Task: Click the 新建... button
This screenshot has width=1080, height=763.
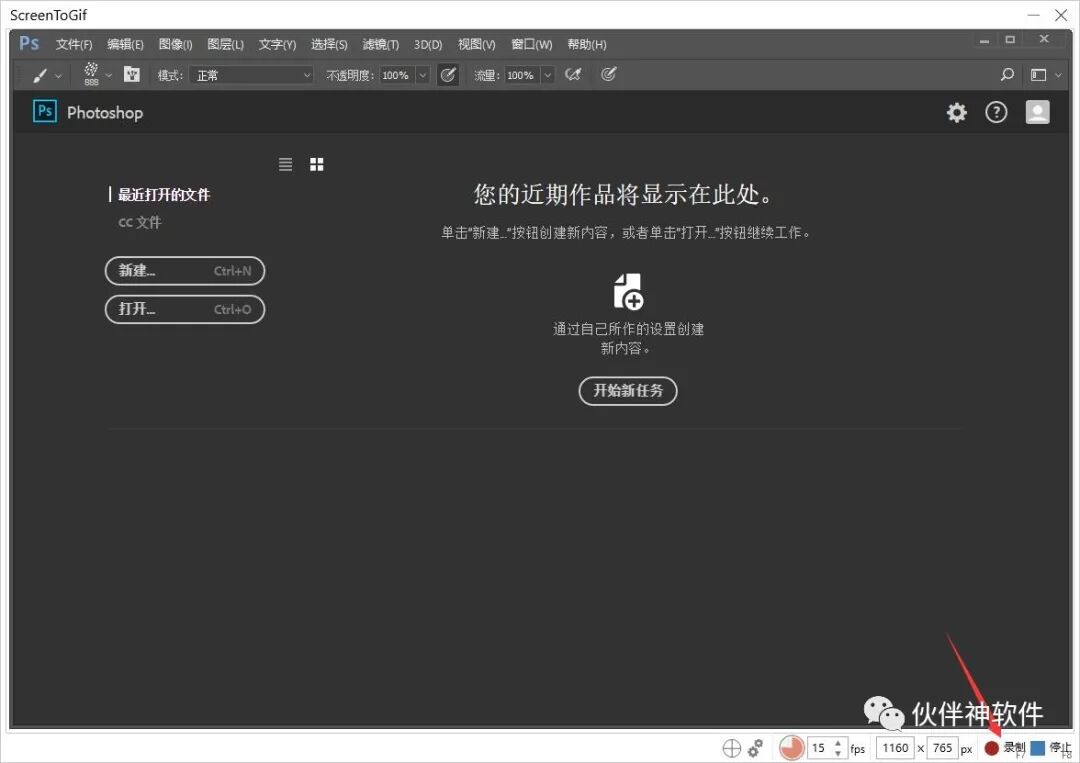Action: 185,270
